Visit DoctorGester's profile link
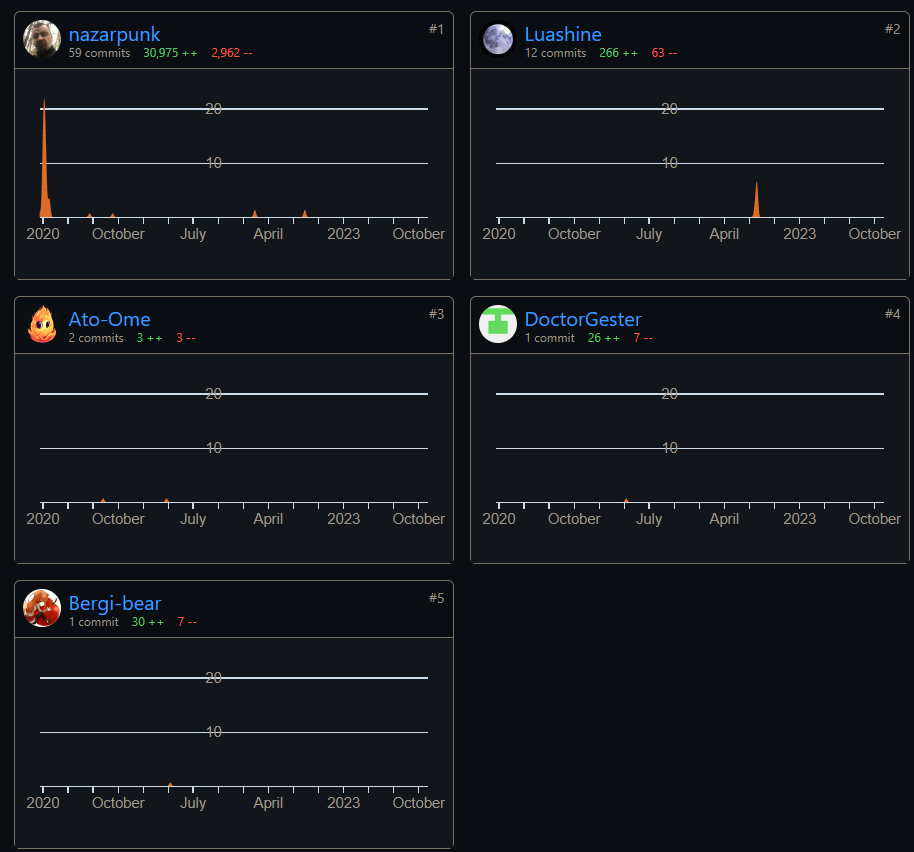The width and height of the screenshot is (914, 852). coord(583,319)
